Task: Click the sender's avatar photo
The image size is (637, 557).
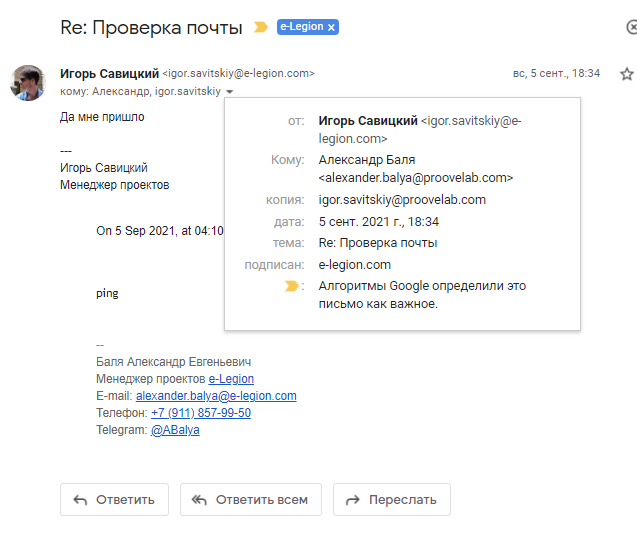Action: coord(28,83)
